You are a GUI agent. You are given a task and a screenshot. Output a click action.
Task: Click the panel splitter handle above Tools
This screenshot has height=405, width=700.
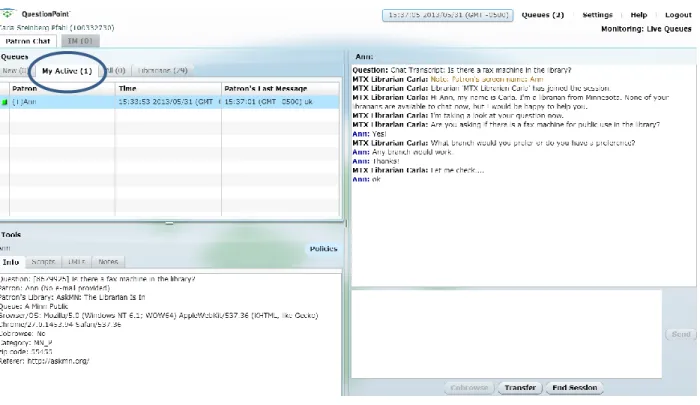(169, 223)
